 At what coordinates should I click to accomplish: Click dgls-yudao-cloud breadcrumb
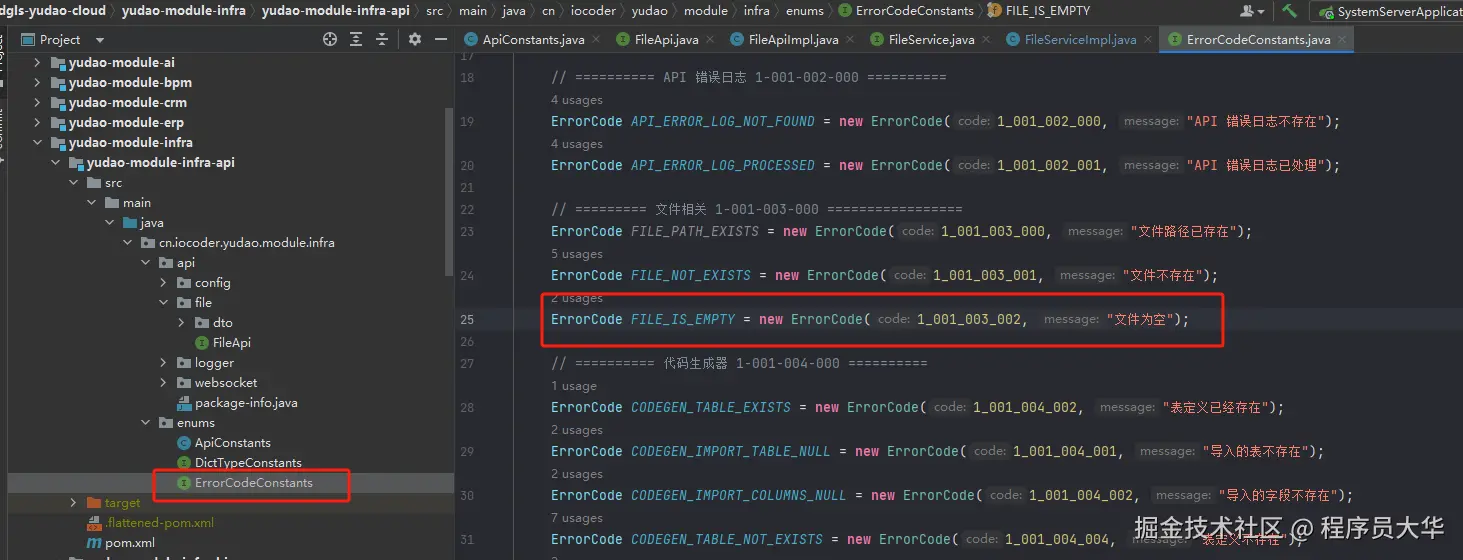pos(53,11)
